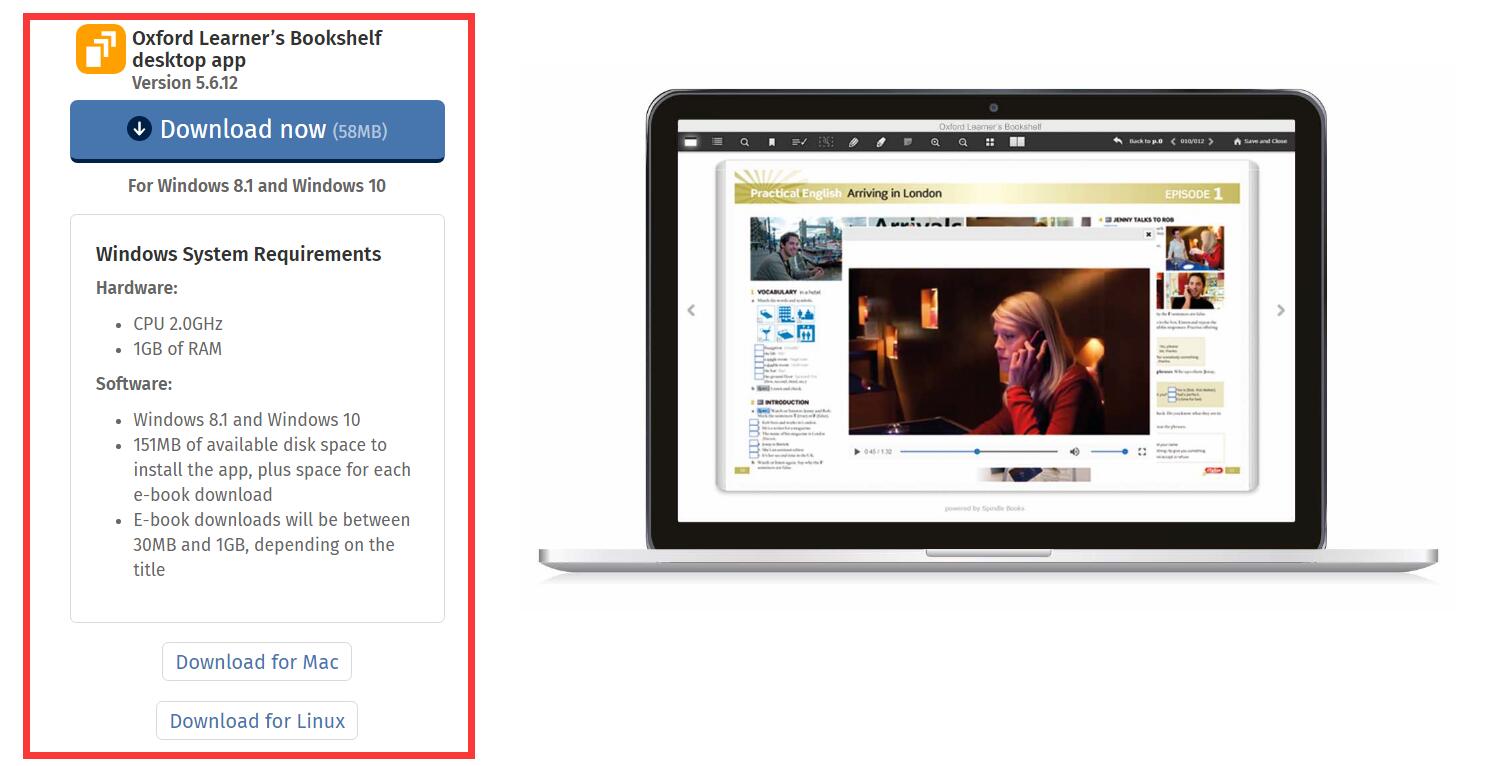Click the zoom out magnifier icon
Screen dimensions: 1485x766
(x=963, y=142)
